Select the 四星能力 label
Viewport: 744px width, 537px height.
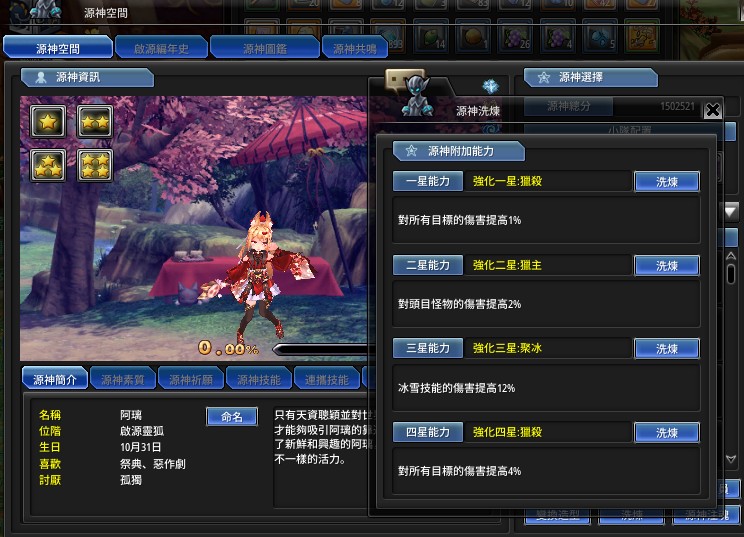[x=428, y=432]
